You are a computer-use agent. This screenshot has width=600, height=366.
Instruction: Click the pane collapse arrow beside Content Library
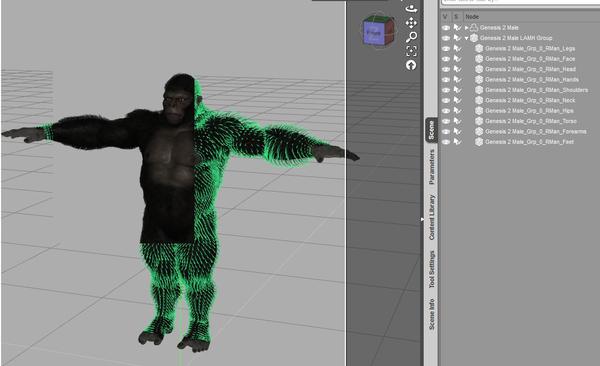(422, 219)
